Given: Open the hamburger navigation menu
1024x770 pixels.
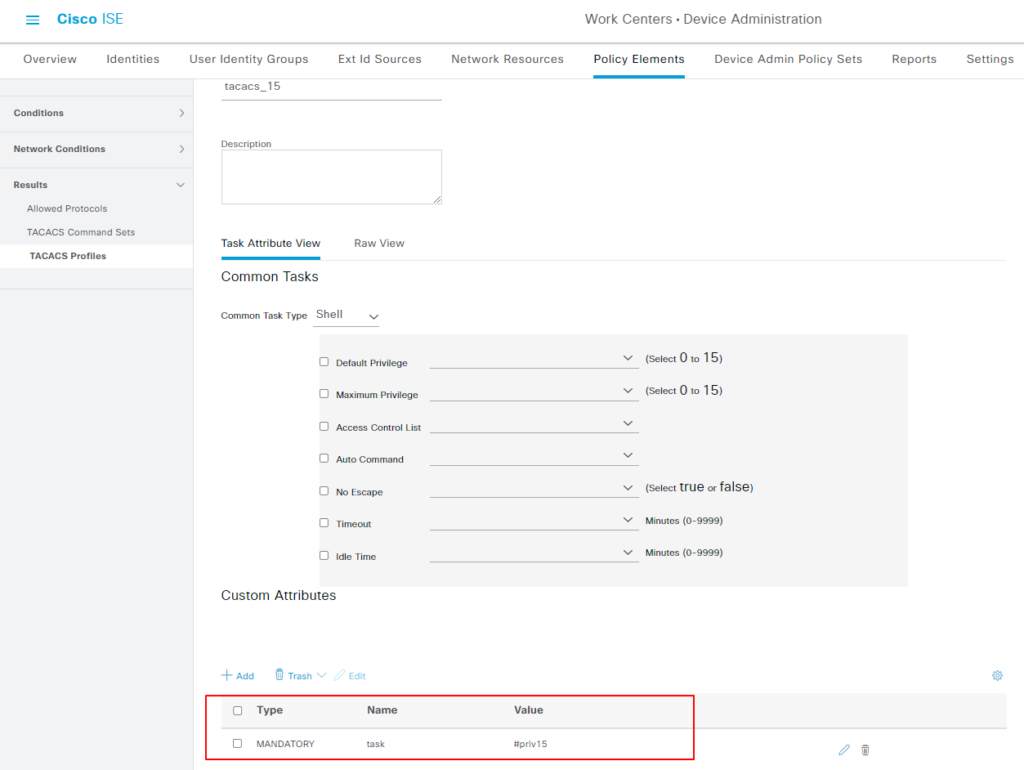Looking at the screenshot, I should (32, 20).
